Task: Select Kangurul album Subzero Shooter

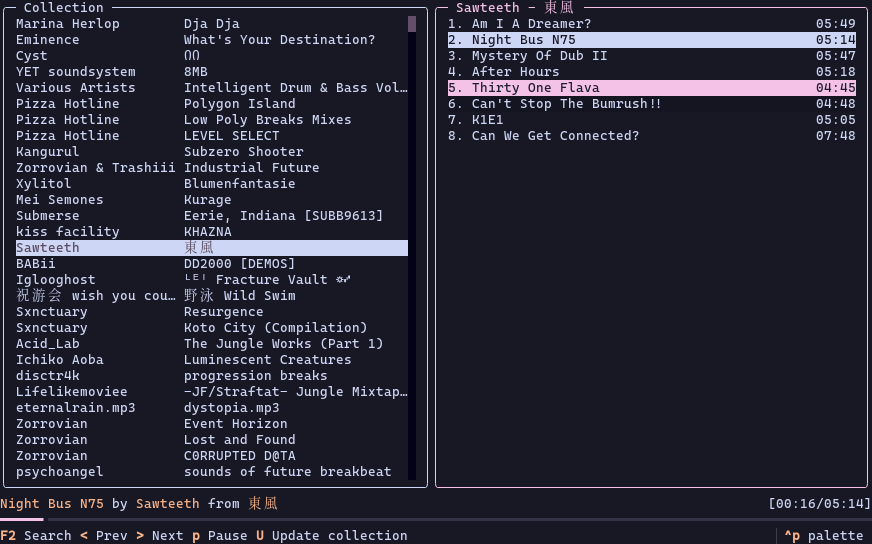Action: [x=211, y=152]
